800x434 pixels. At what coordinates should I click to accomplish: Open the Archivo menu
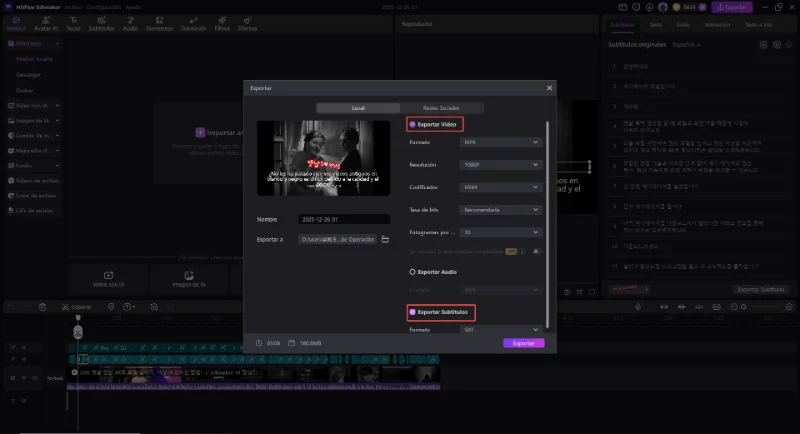72,7
